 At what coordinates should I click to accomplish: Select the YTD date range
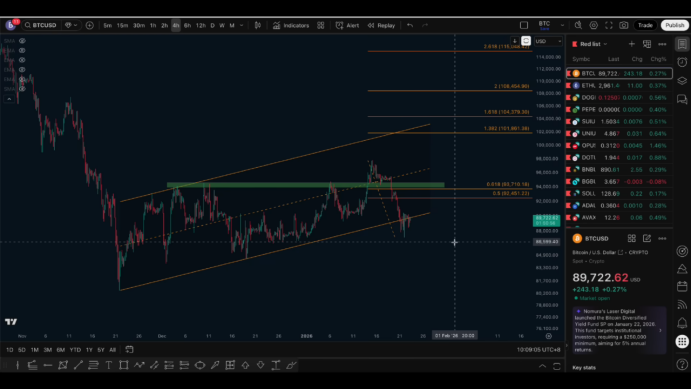click(75, 350)
